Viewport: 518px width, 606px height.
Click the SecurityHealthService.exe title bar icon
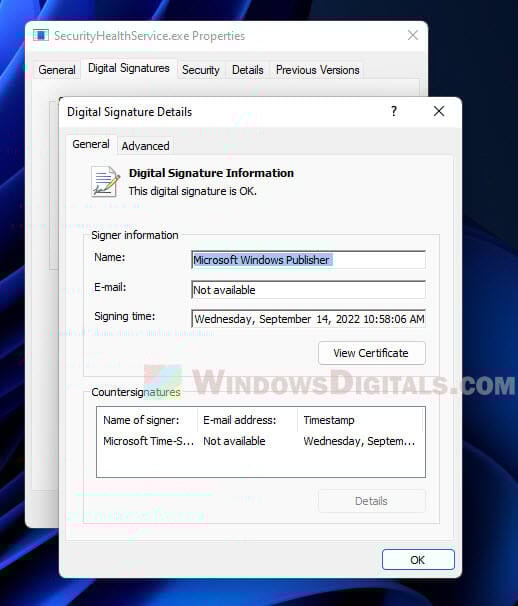tap(41, 35)
